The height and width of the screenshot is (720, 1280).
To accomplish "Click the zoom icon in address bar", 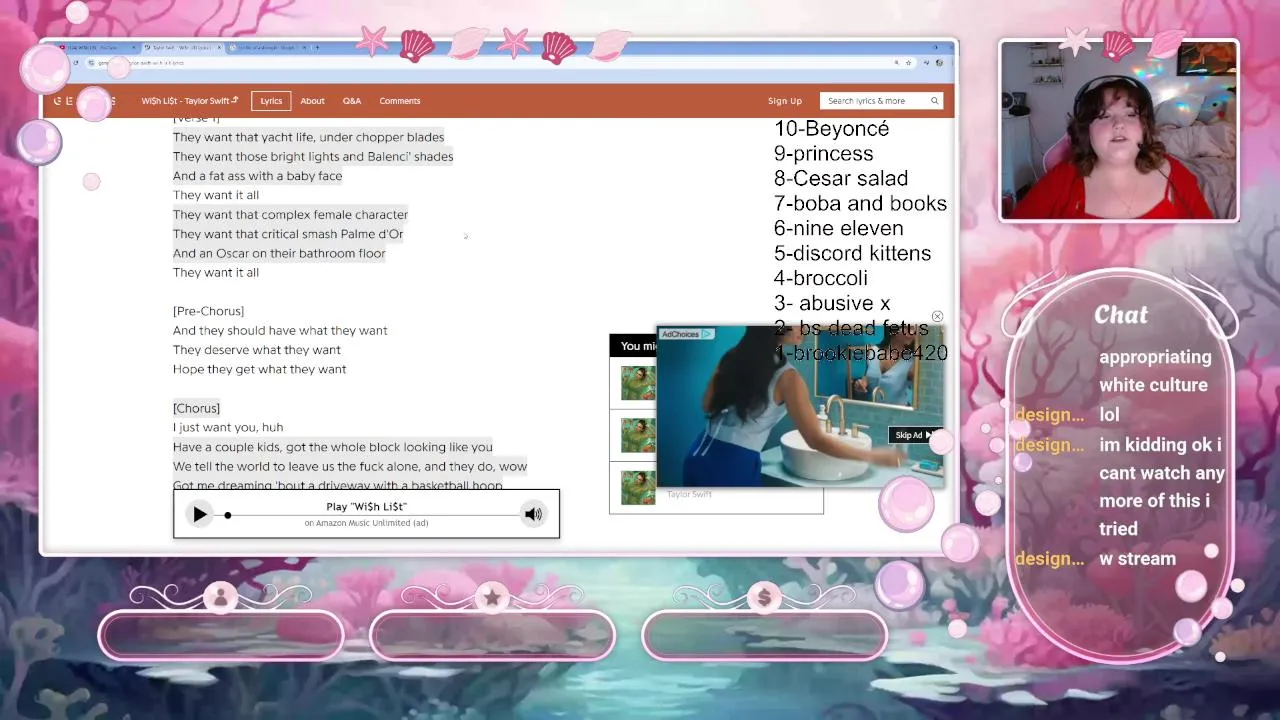I will (x=896, y=63).
